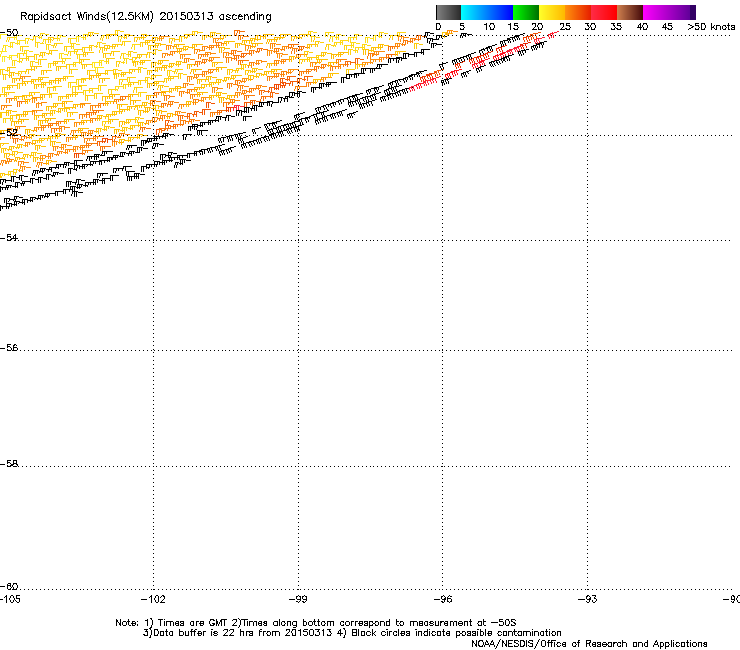Click the cyan 5-10 knots legend color

point(473,12)
